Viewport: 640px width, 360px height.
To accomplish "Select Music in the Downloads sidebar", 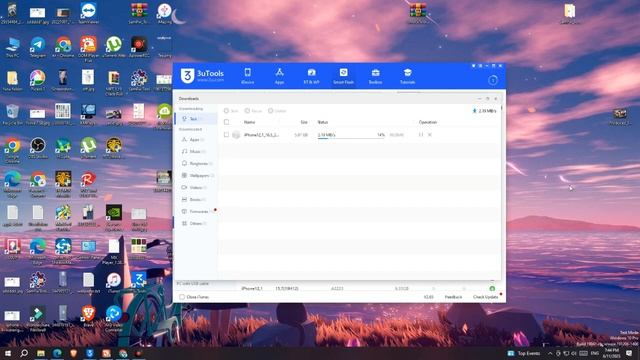I will click(196, 151).
